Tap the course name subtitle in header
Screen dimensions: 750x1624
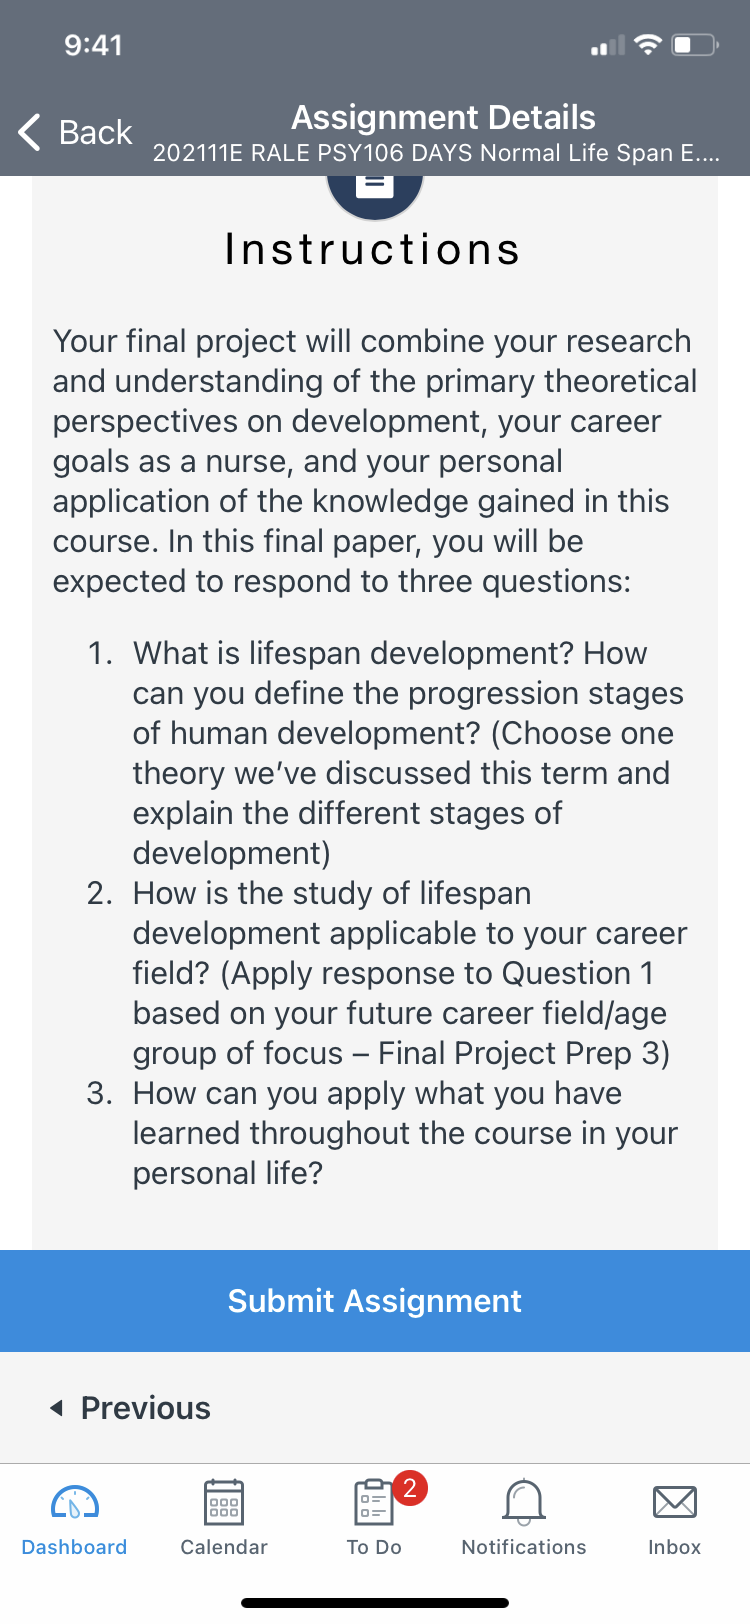[436, 153]
